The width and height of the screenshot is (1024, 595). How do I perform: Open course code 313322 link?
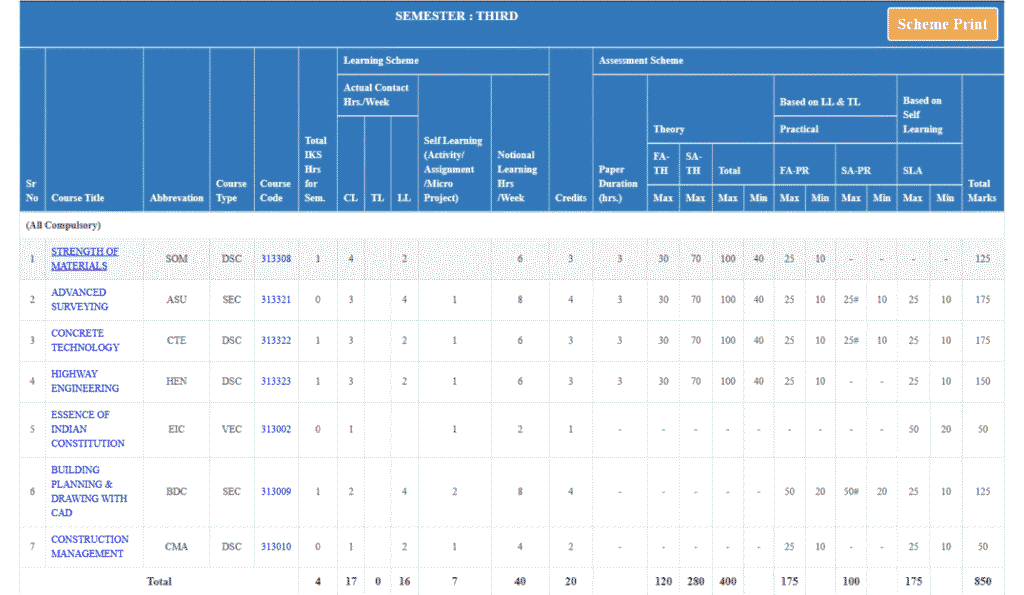tap(276, 340)
